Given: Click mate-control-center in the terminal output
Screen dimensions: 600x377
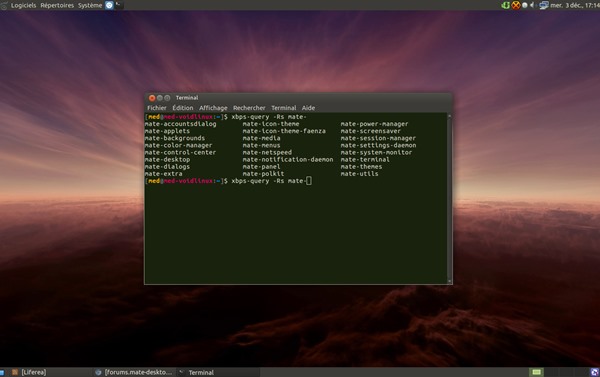Looking at the screenshot, I should [x=180, y=152].
